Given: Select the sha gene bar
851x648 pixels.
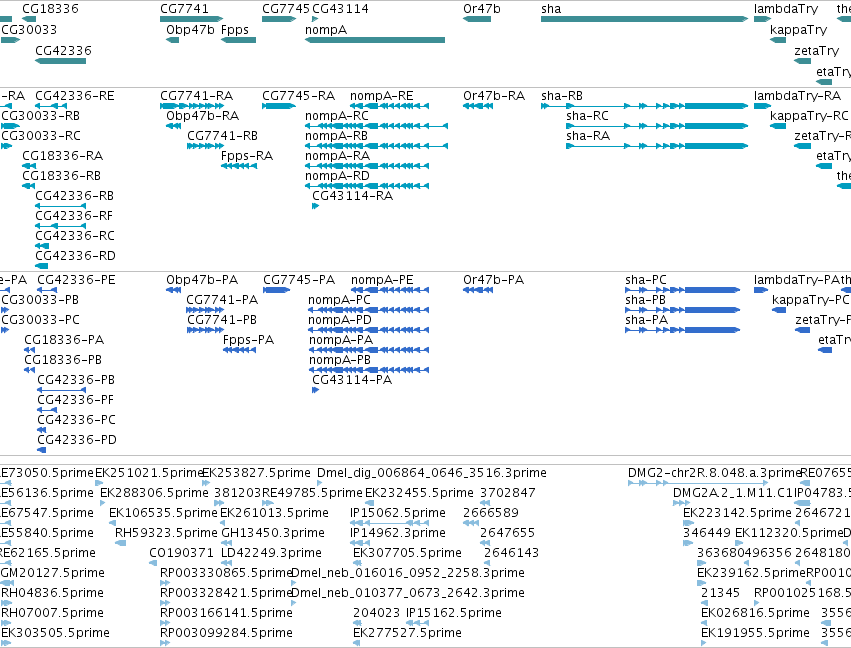Looking at the screenshot, I should click(x=644, y=19).
